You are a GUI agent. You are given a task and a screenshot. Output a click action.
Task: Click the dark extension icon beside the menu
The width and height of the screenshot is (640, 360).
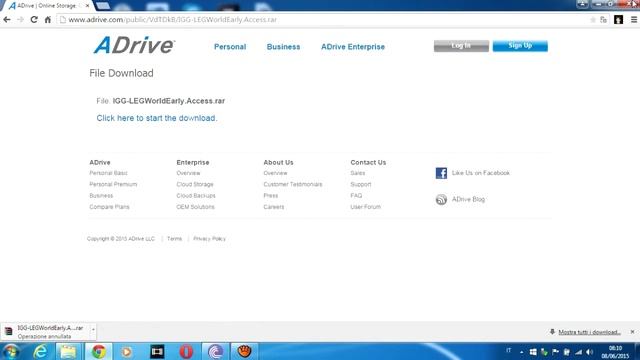coord(618,20)
